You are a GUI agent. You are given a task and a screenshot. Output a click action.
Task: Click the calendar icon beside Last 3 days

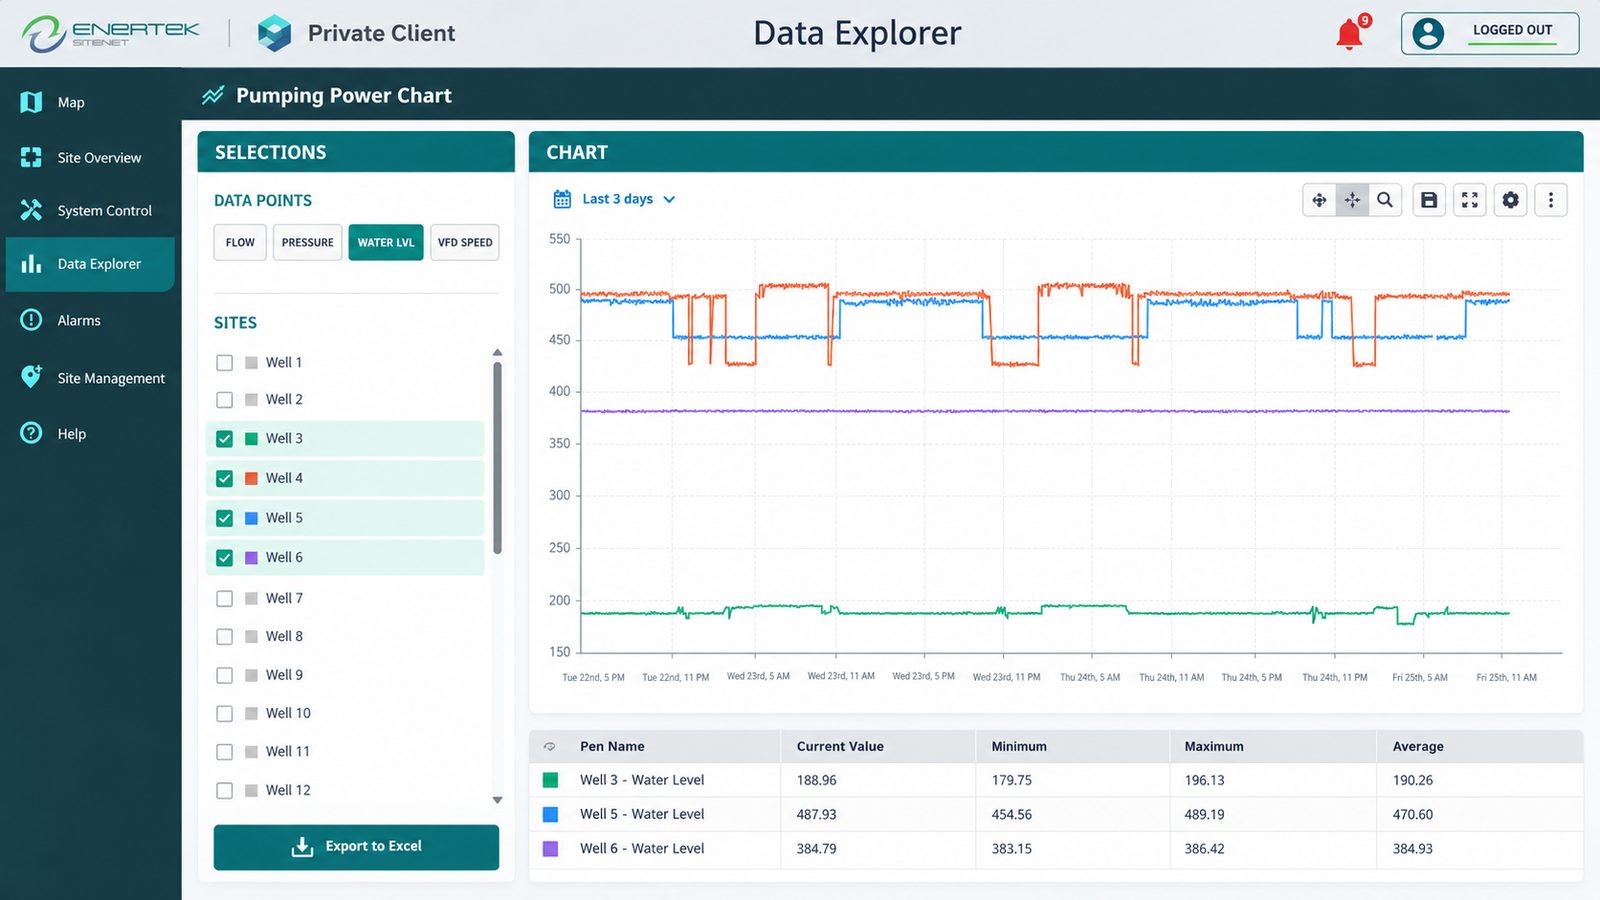pyautogui.click(x=563, y=199)
